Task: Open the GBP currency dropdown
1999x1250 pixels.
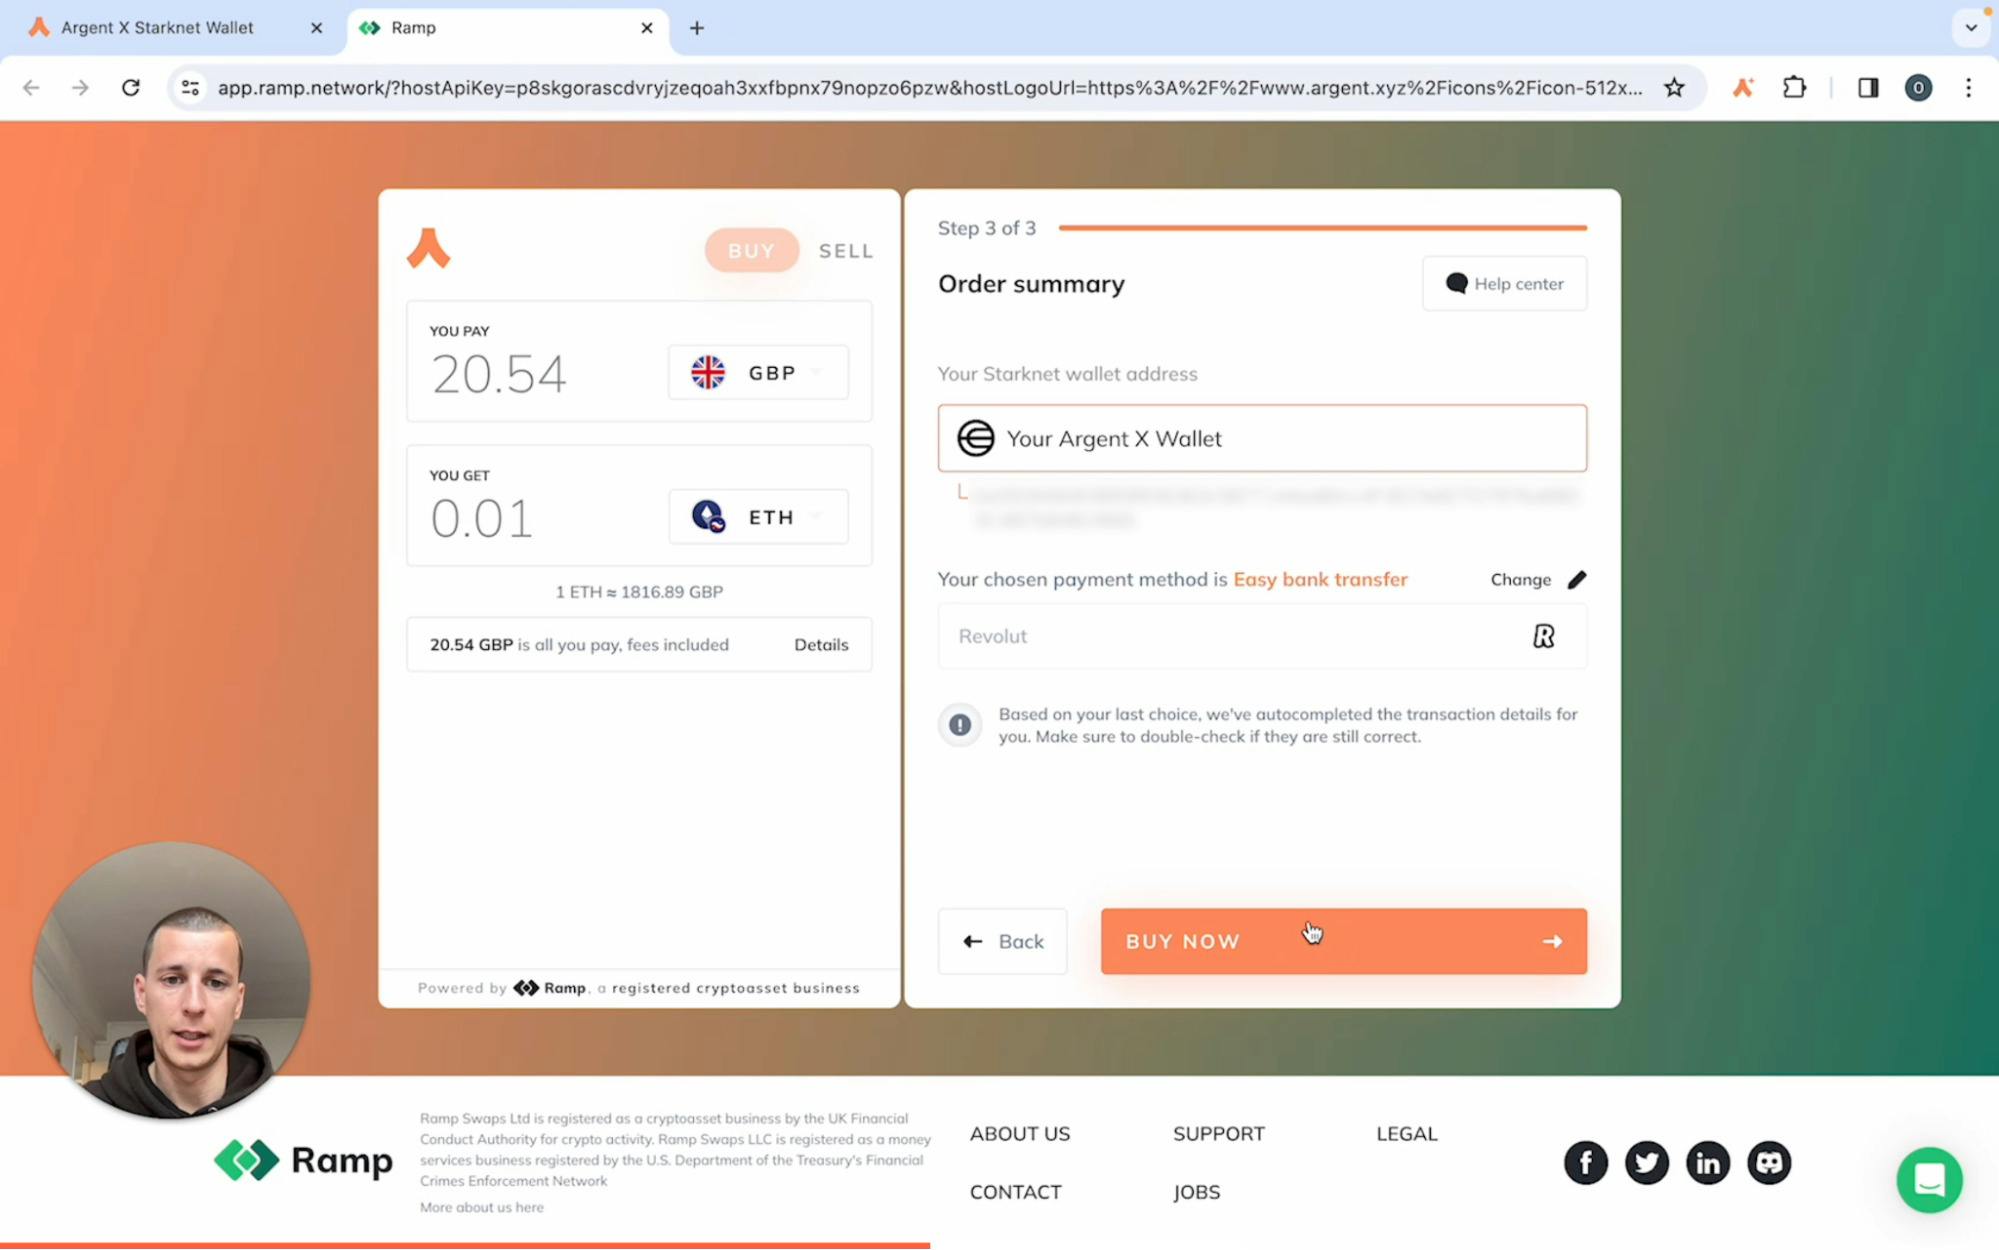Action: (758, 372)
